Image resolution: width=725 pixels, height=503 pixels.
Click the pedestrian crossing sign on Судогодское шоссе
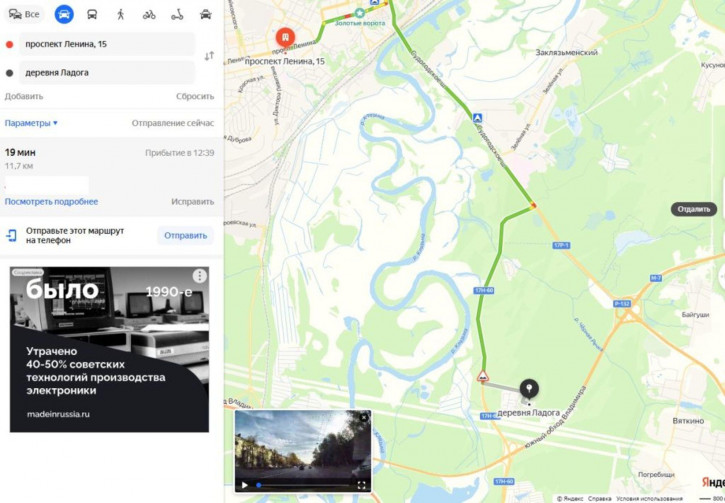click(478, 118)
